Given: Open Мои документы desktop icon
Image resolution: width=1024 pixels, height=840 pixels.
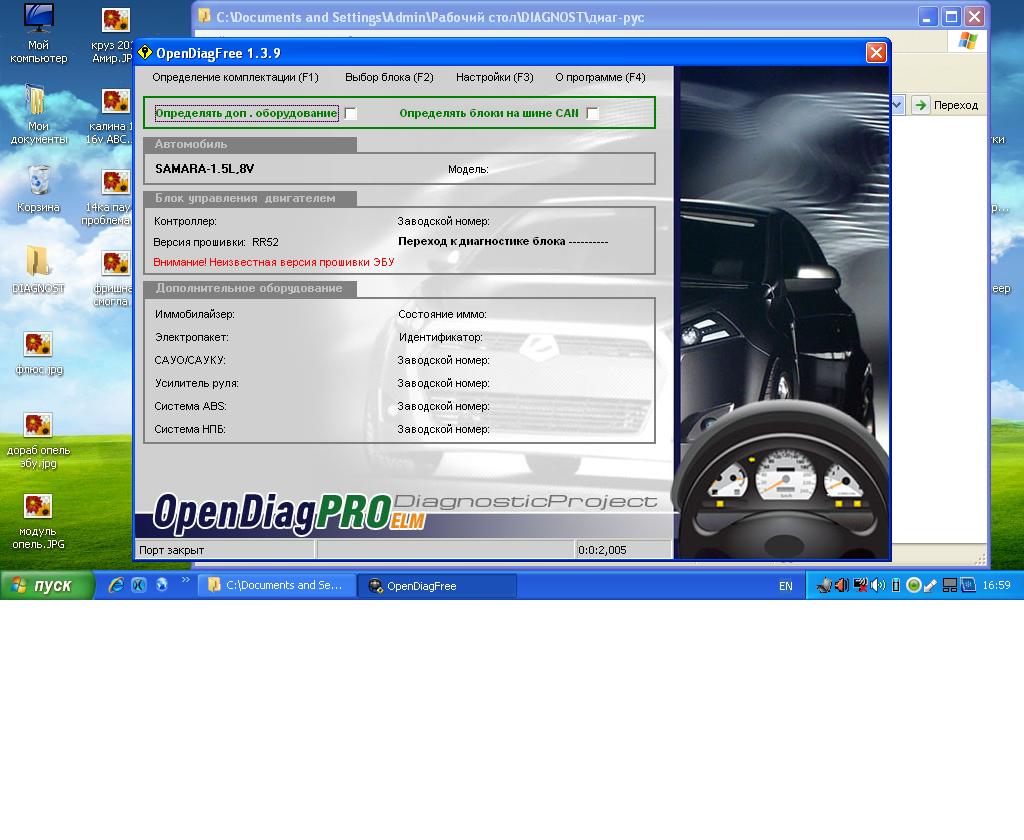Looking at the screenshot, I should pyautogui.click(x=39, y=114).
